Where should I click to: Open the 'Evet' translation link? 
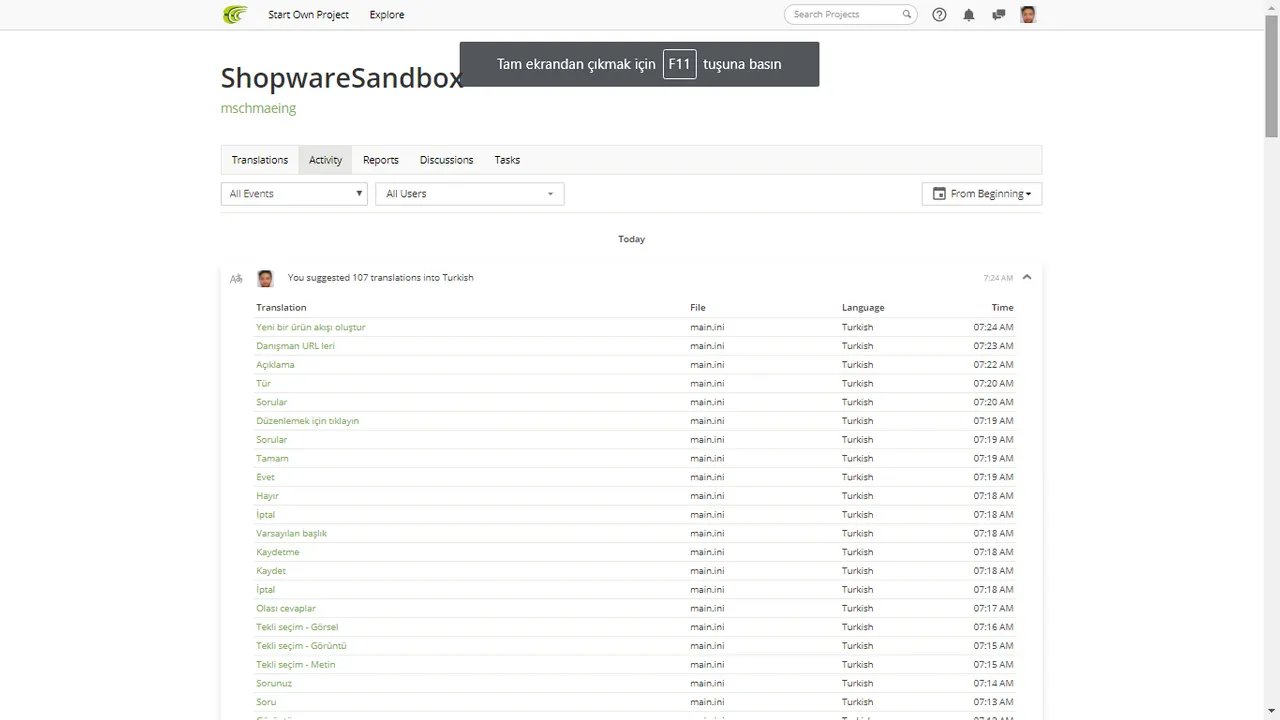(265, 477)
